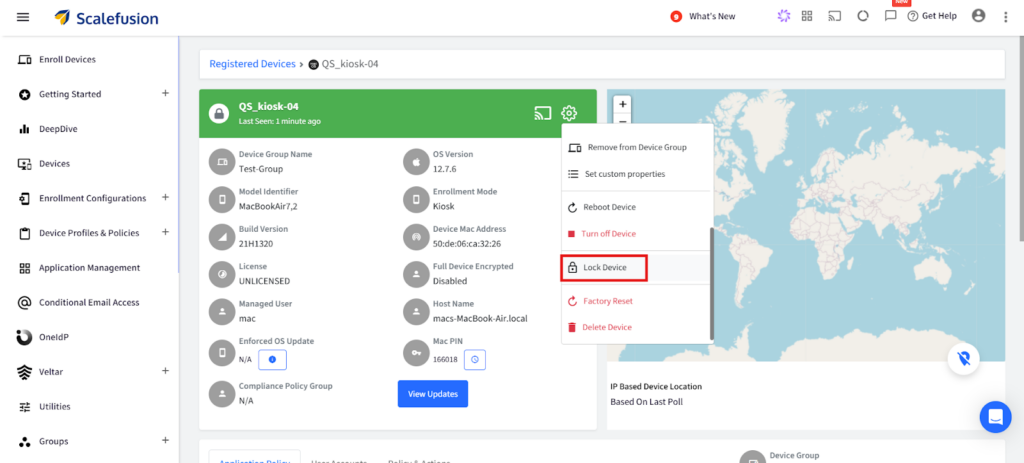The height and width of the screenshot is (463, 1024).
Task: Click the Device Mac Address icon
Action: (415, 237)
